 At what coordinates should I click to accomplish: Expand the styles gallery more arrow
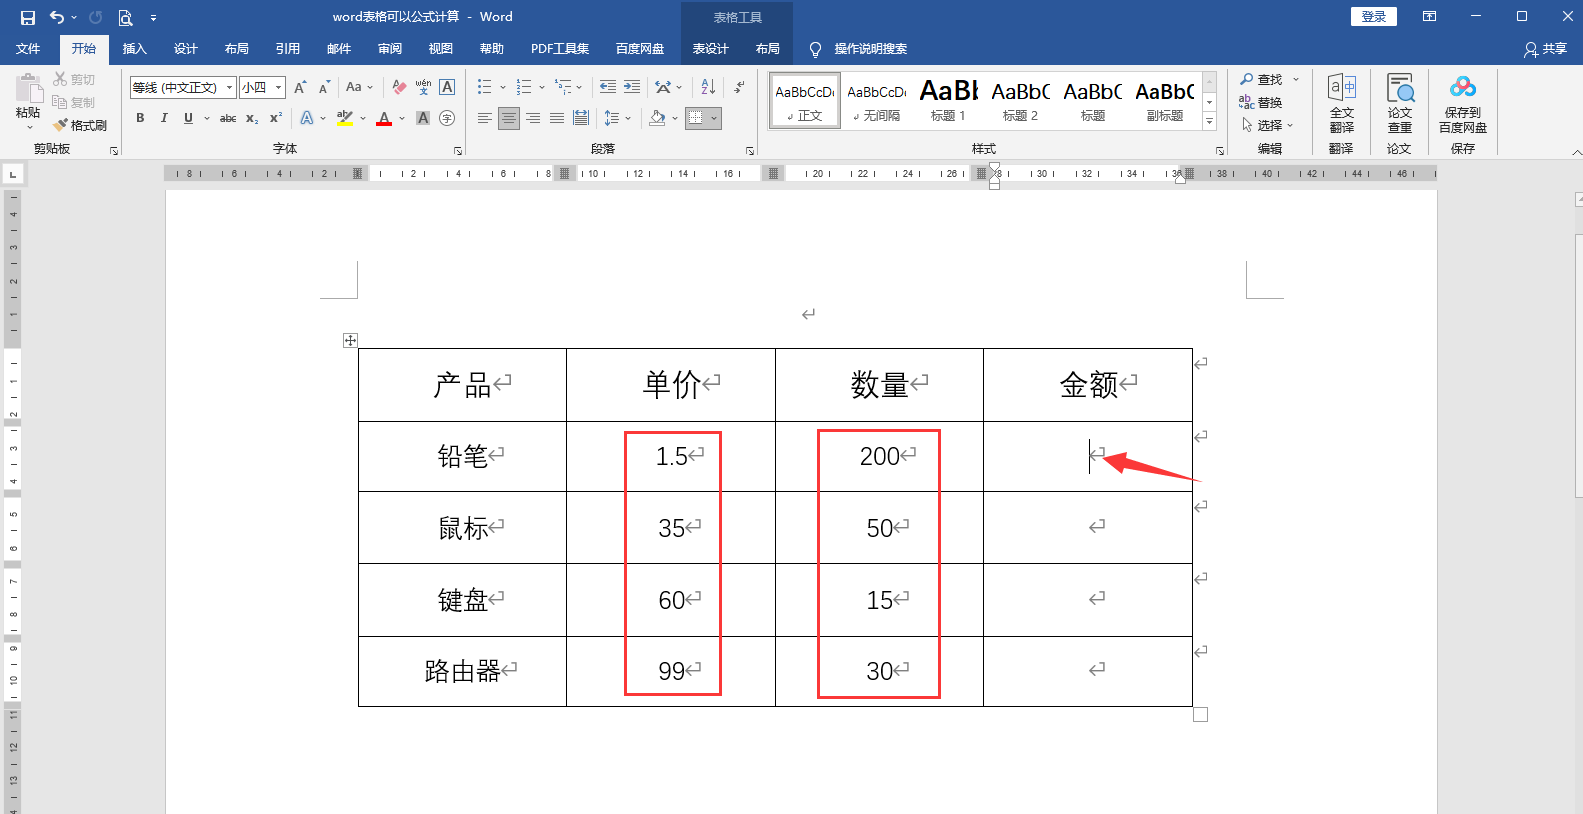[x=1209, y=122]
